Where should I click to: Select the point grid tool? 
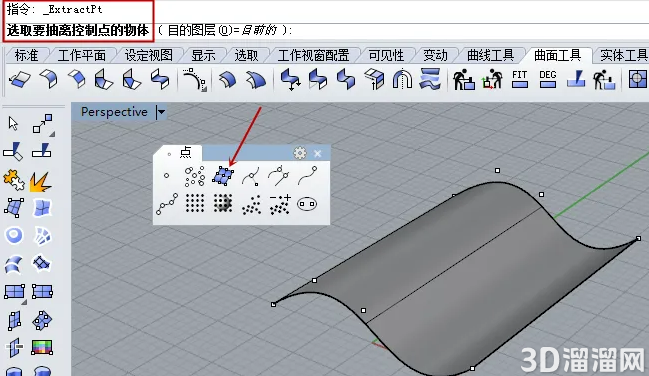tap(195, 203)
